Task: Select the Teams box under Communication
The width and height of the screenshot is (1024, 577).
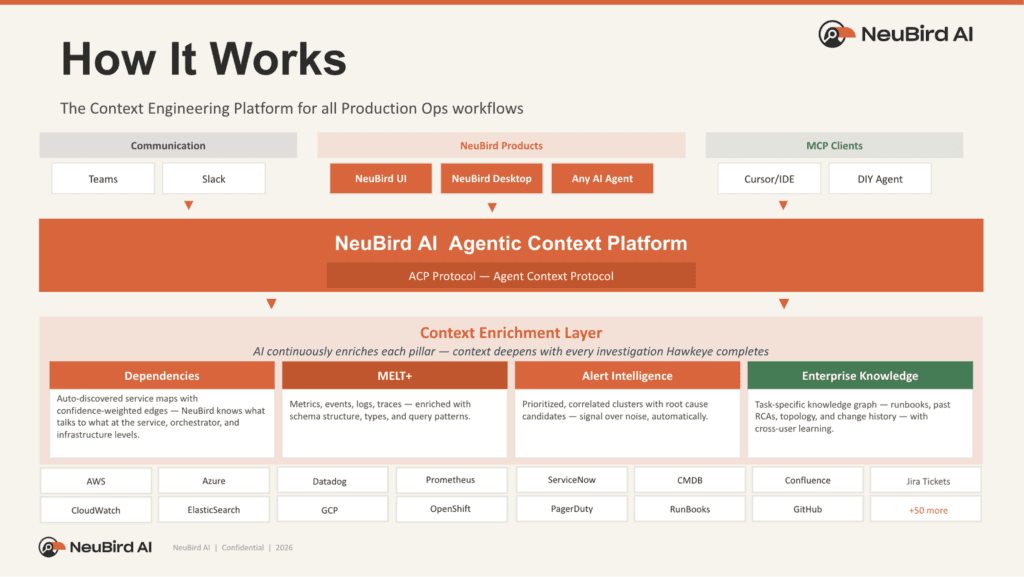Action: point(103,178)
